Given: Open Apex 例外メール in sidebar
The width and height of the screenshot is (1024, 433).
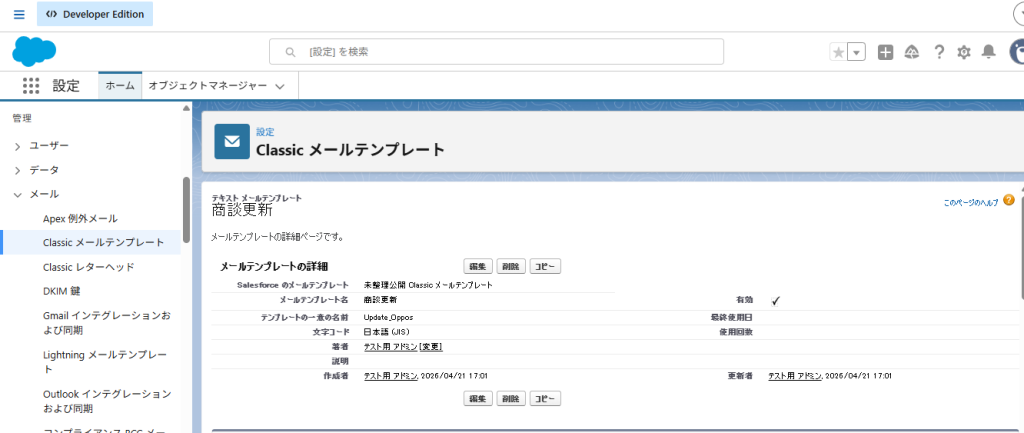Looking at the screenshot, I should click(x=80, y=218).
